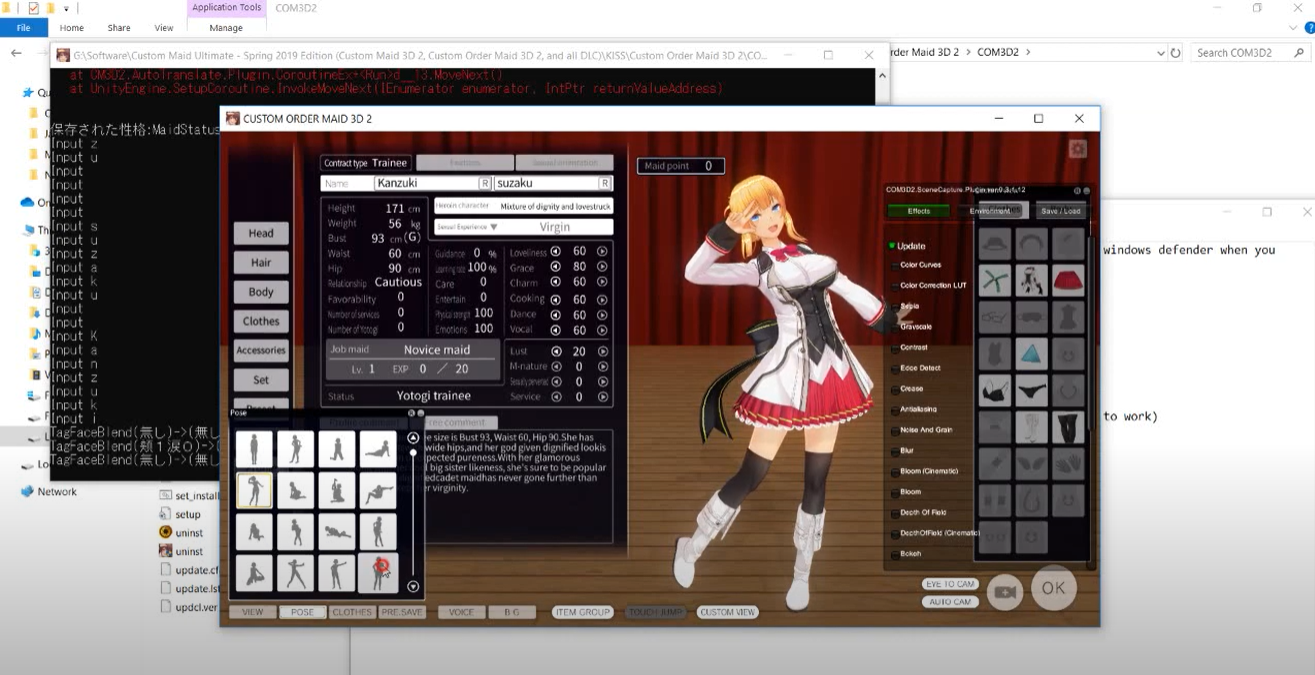1315x675 pixels.
Task: Select the wide-stance punching pose thumbnail
Action: pos(295,572)
